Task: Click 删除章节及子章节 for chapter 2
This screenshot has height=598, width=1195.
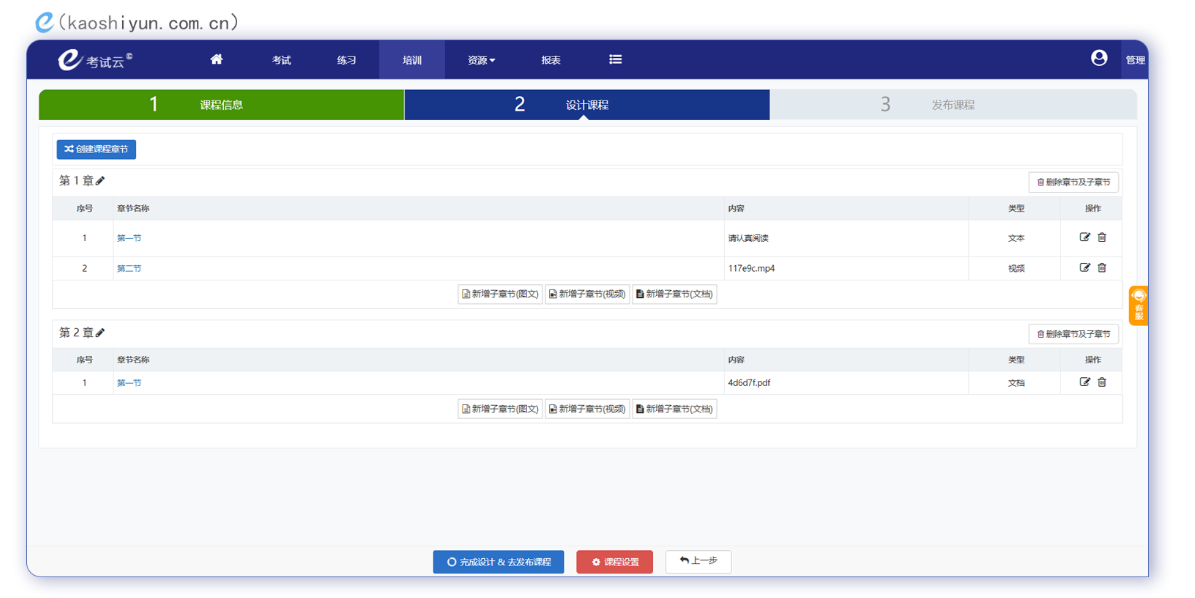Action: 1075,333
